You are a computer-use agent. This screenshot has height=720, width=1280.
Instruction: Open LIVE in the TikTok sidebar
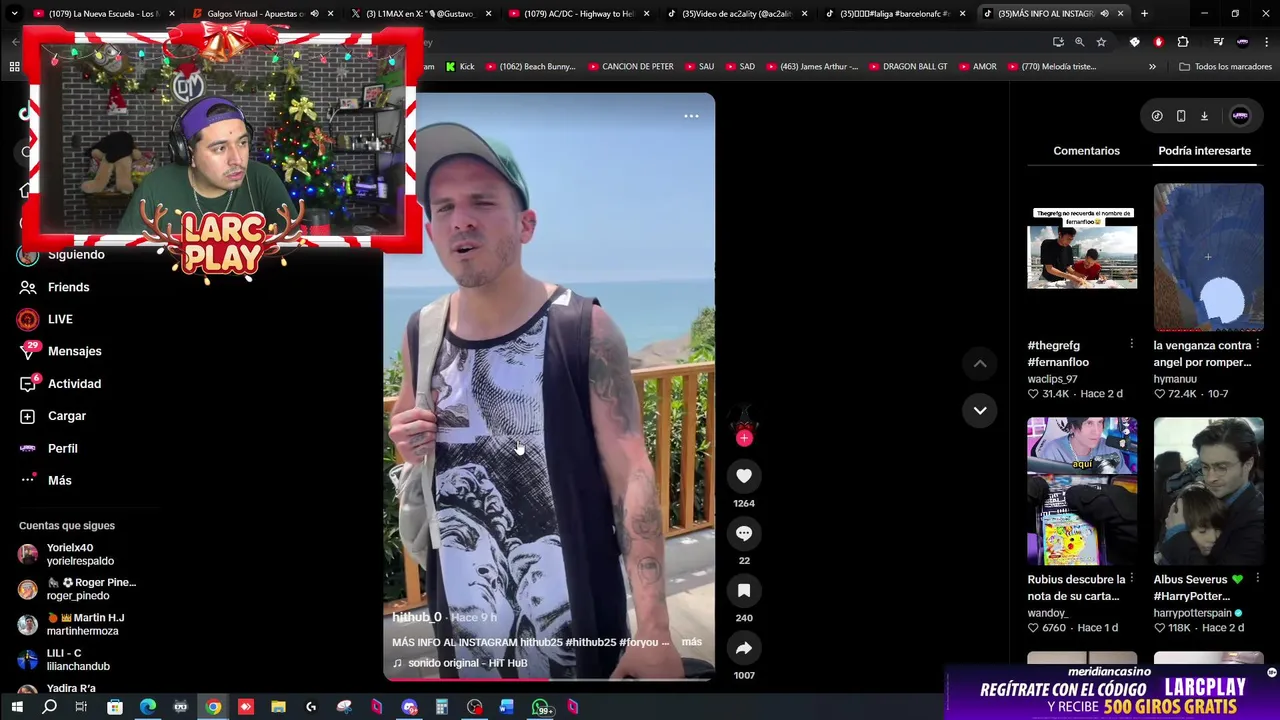click(x=46, y=319)
